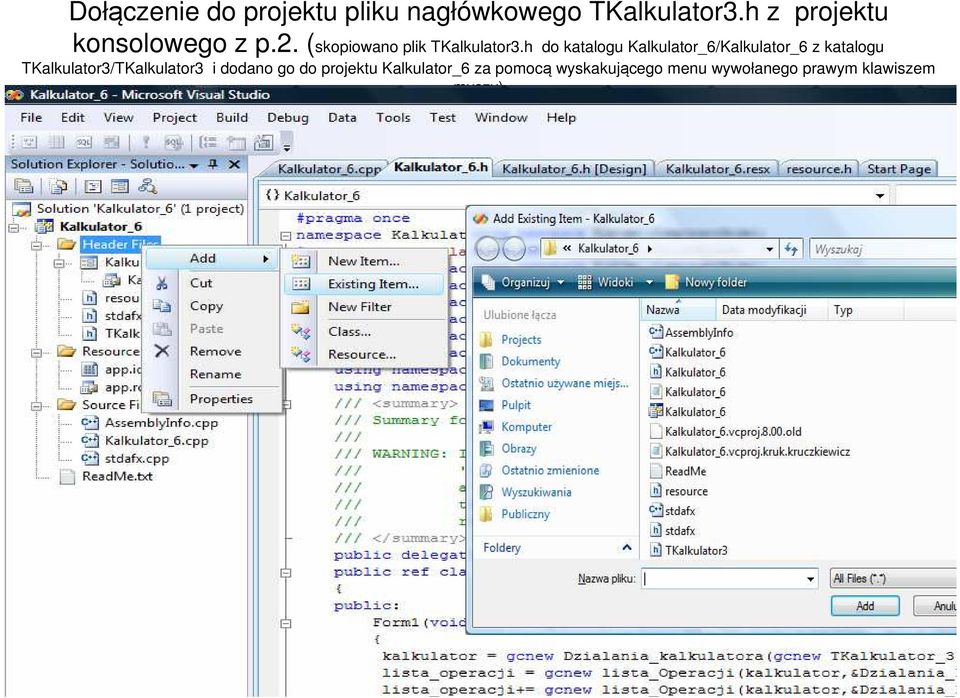Click the Nowy folder button
960x698 pixels.
tap(706, 282)
